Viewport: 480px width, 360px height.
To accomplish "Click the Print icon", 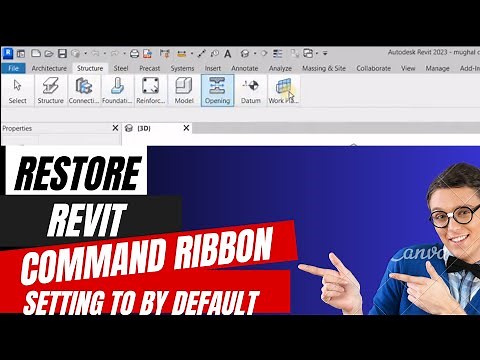I will (134, 53).
